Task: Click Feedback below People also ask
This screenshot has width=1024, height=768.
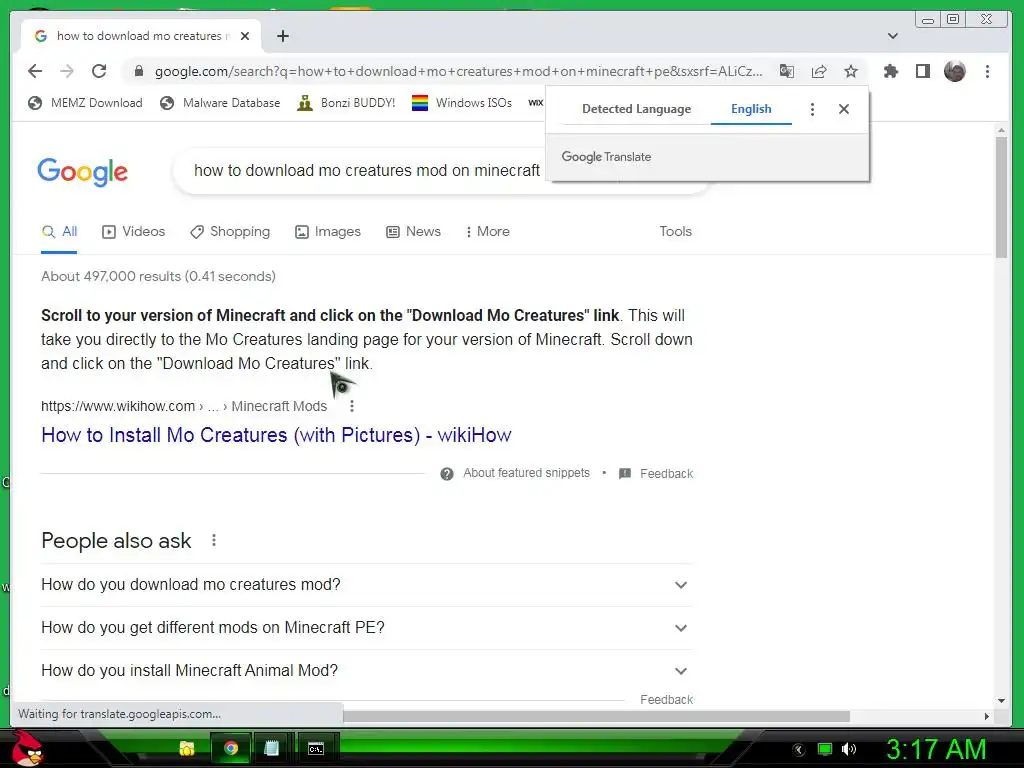Action: 666,699
